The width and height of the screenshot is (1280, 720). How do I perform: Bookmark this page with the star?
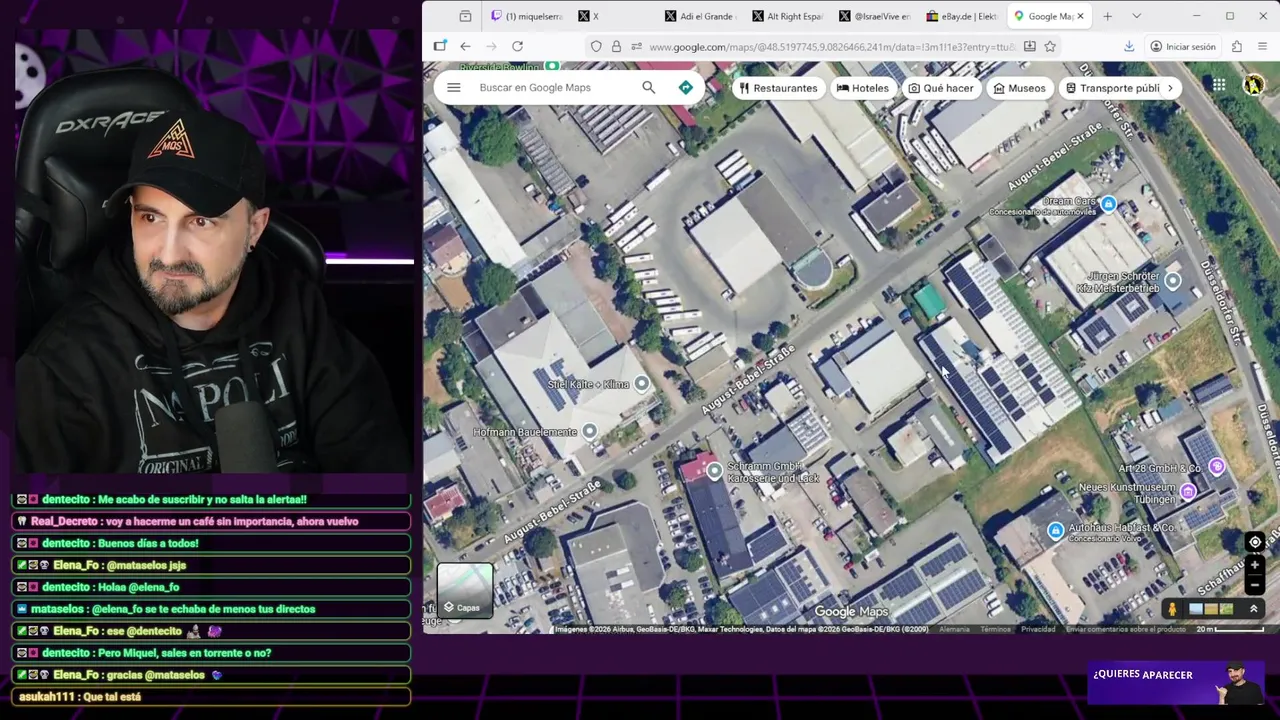click(1050, 46)
